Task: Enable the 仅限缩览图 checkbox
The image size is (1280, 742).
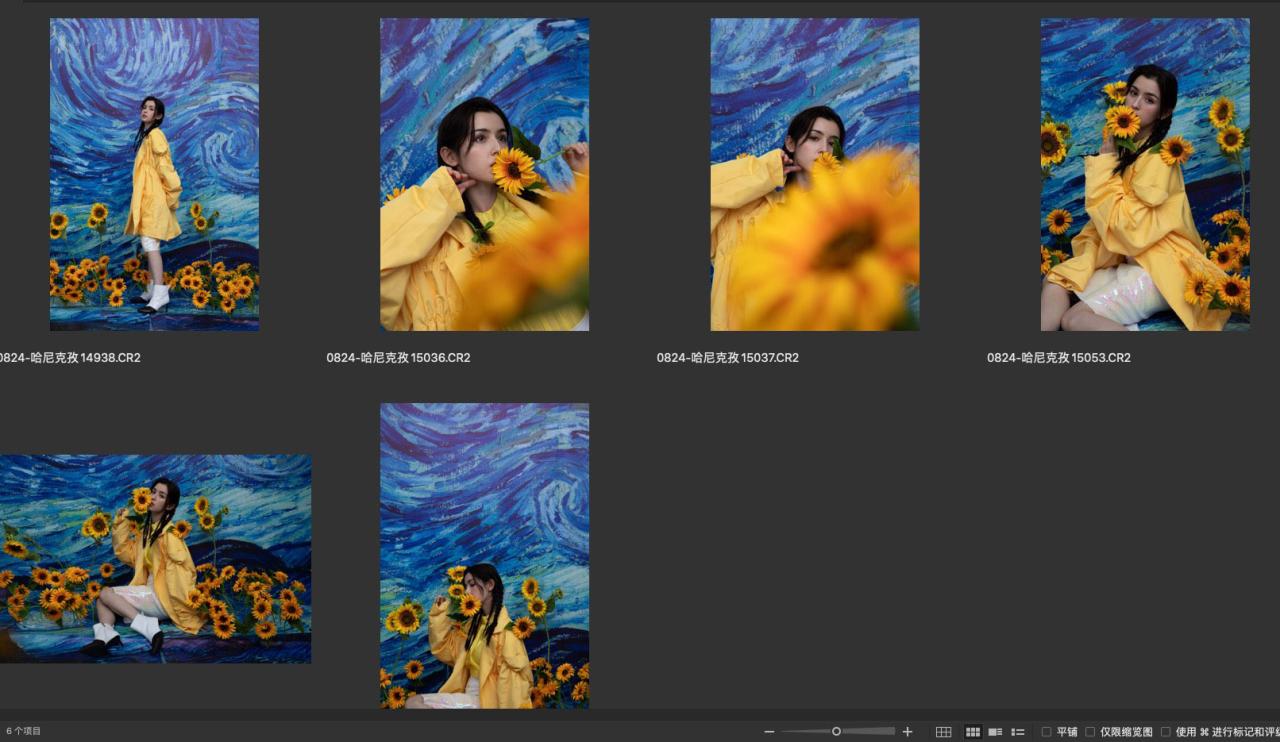Action: [1090, 732]
